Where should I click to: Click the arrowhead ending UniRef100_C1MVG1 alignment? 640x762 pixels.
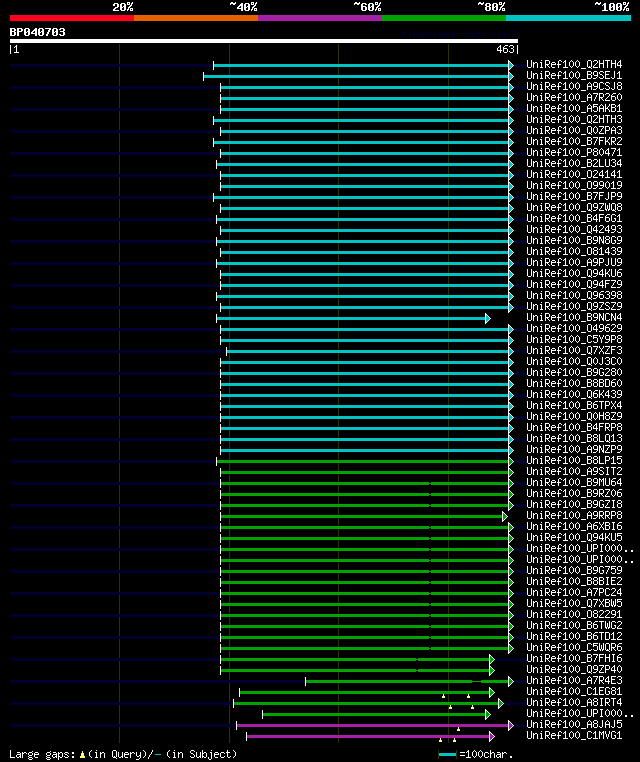(x=492, y=737)
